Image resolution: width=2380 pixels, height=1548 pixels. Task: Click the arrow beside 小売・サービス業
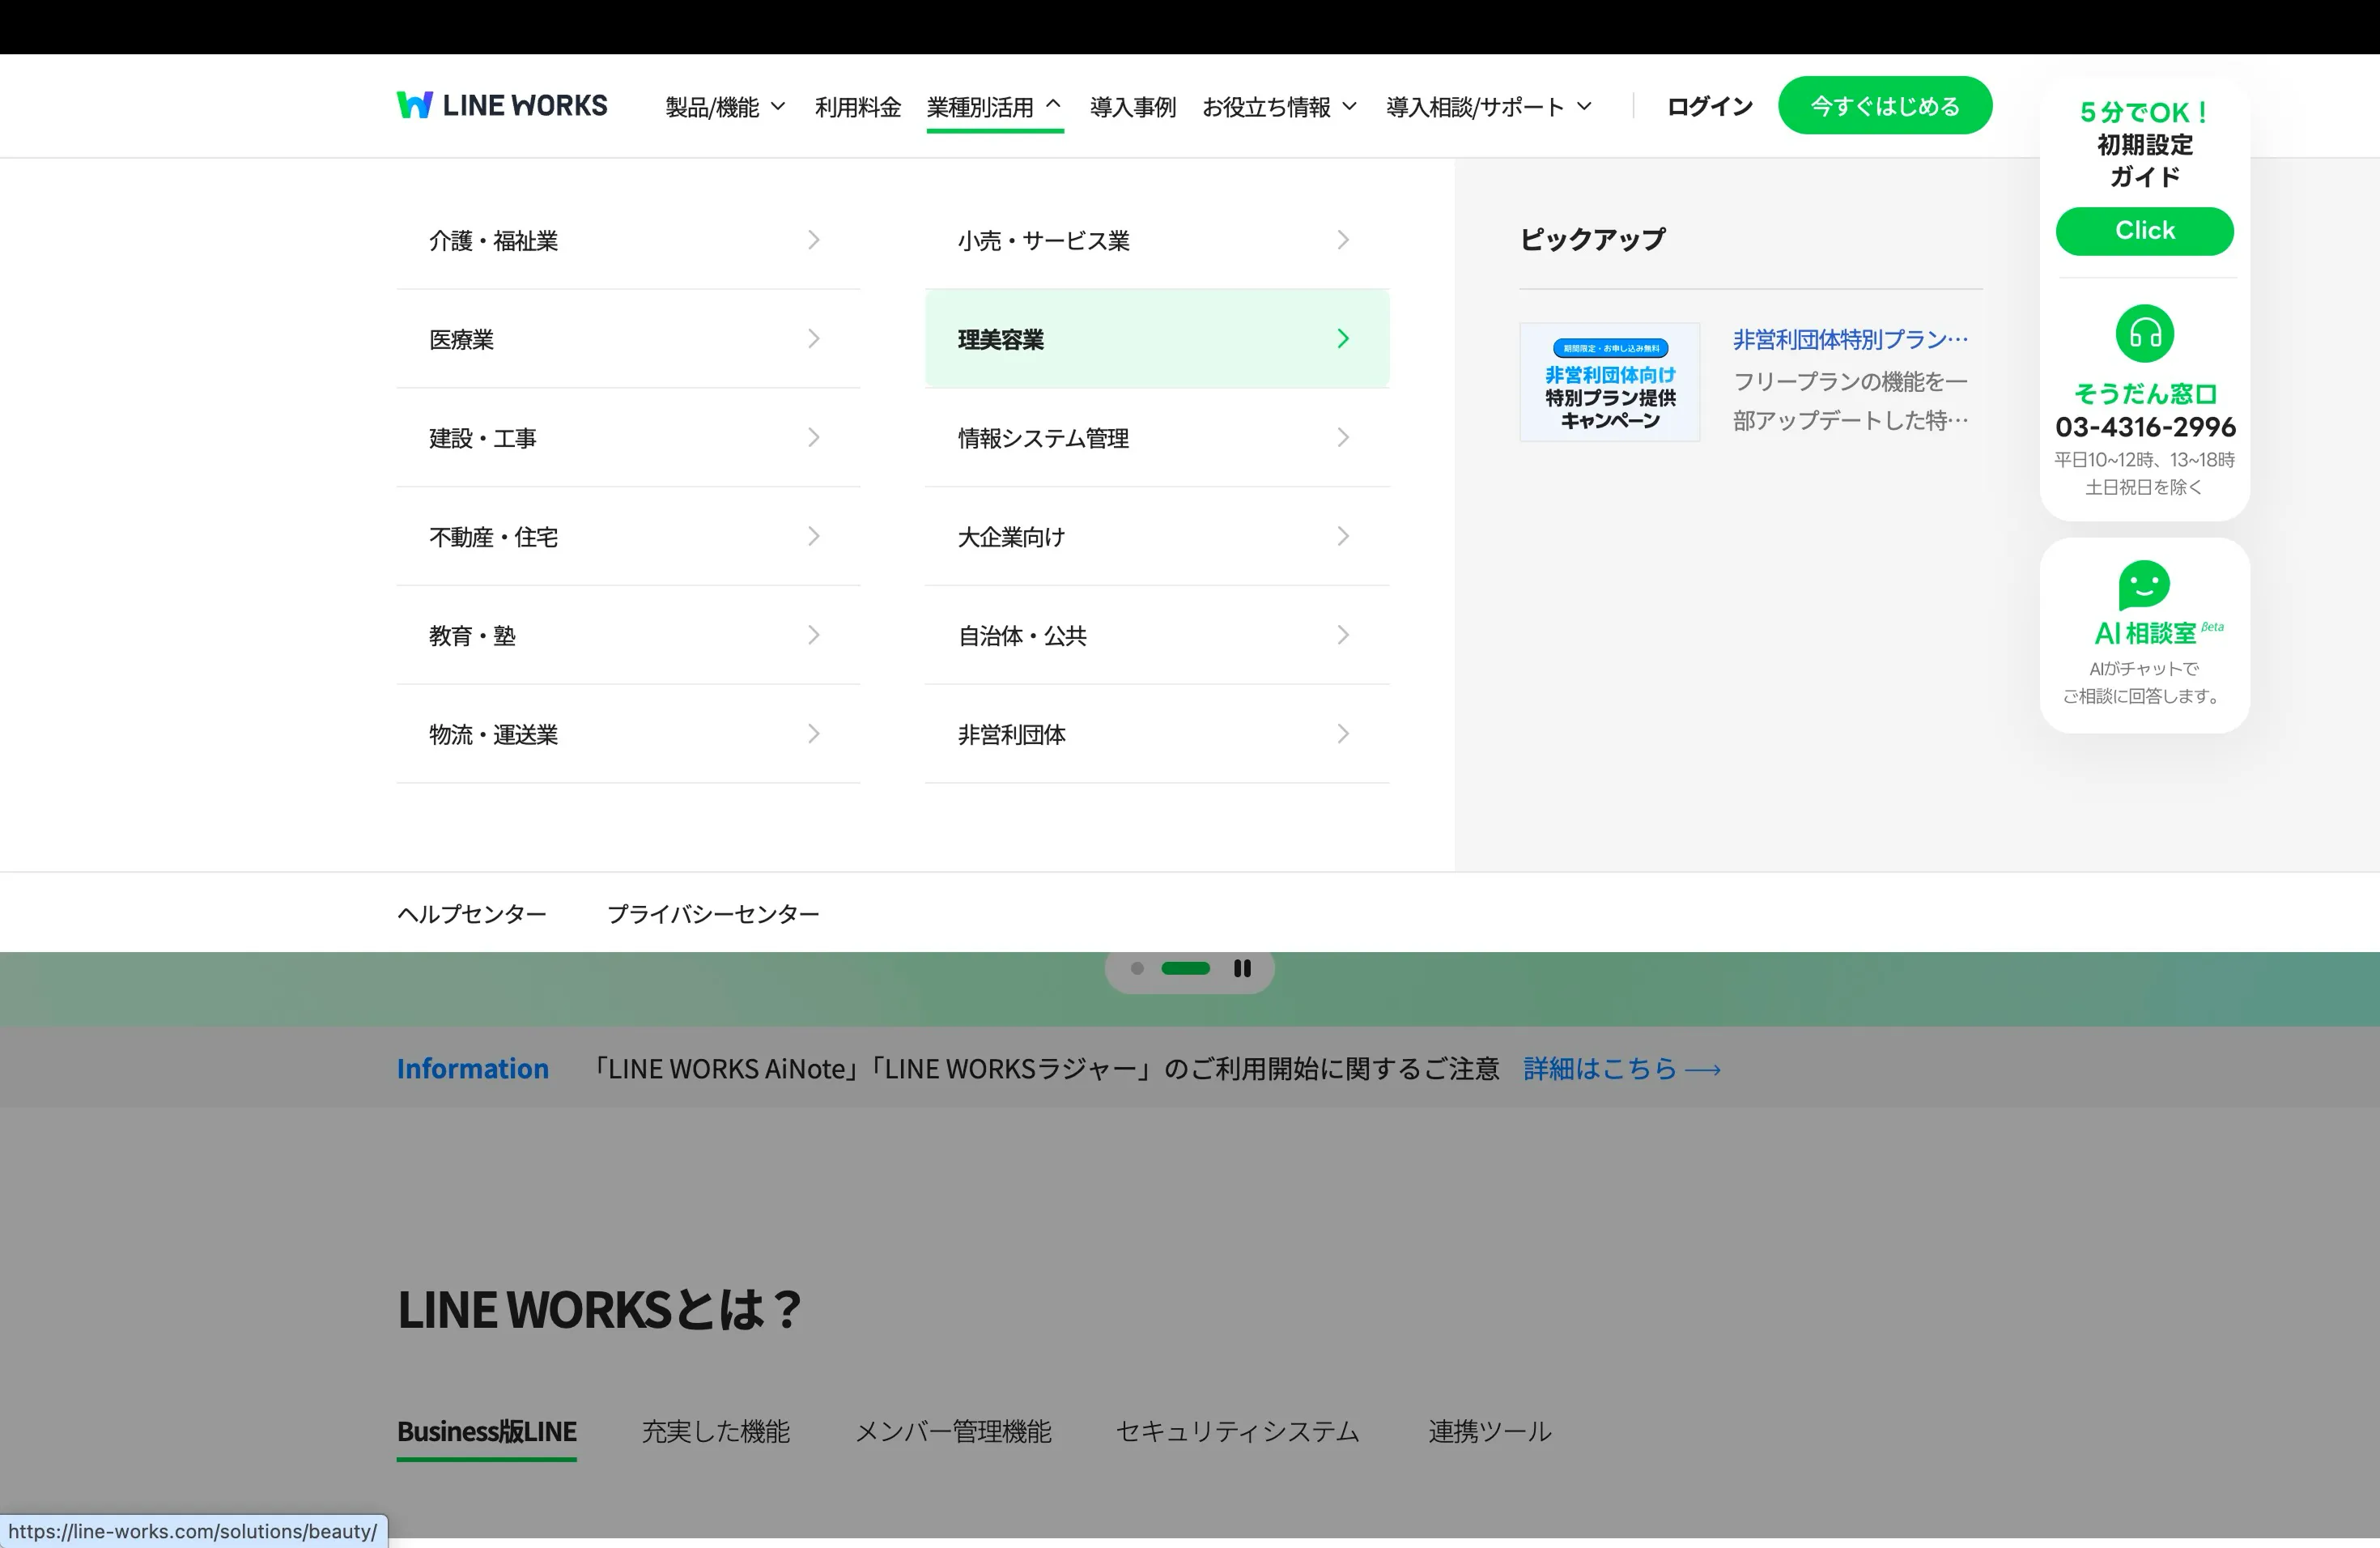[1343, 240]
